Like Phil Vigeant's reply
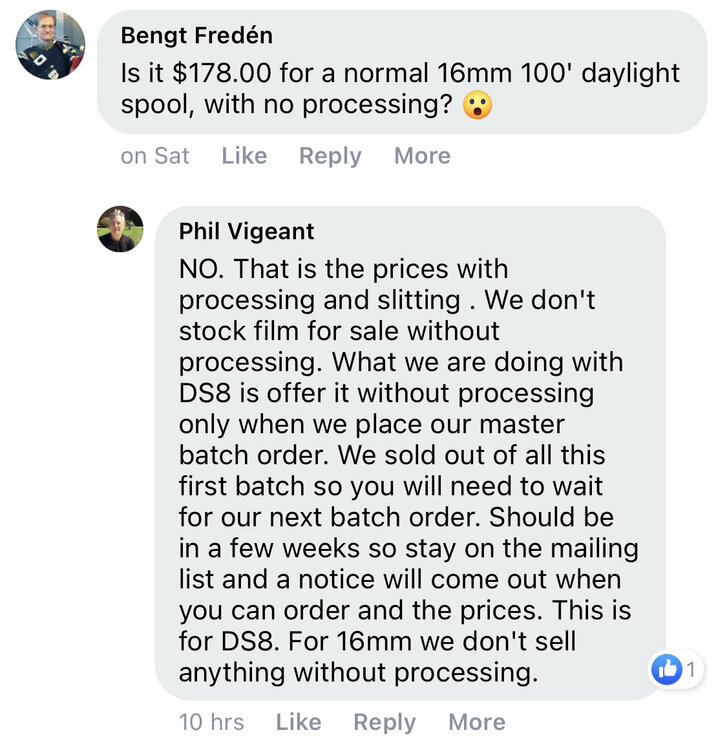Image resolution: width=727 pixels, height=750 pixels. (298, 722)
